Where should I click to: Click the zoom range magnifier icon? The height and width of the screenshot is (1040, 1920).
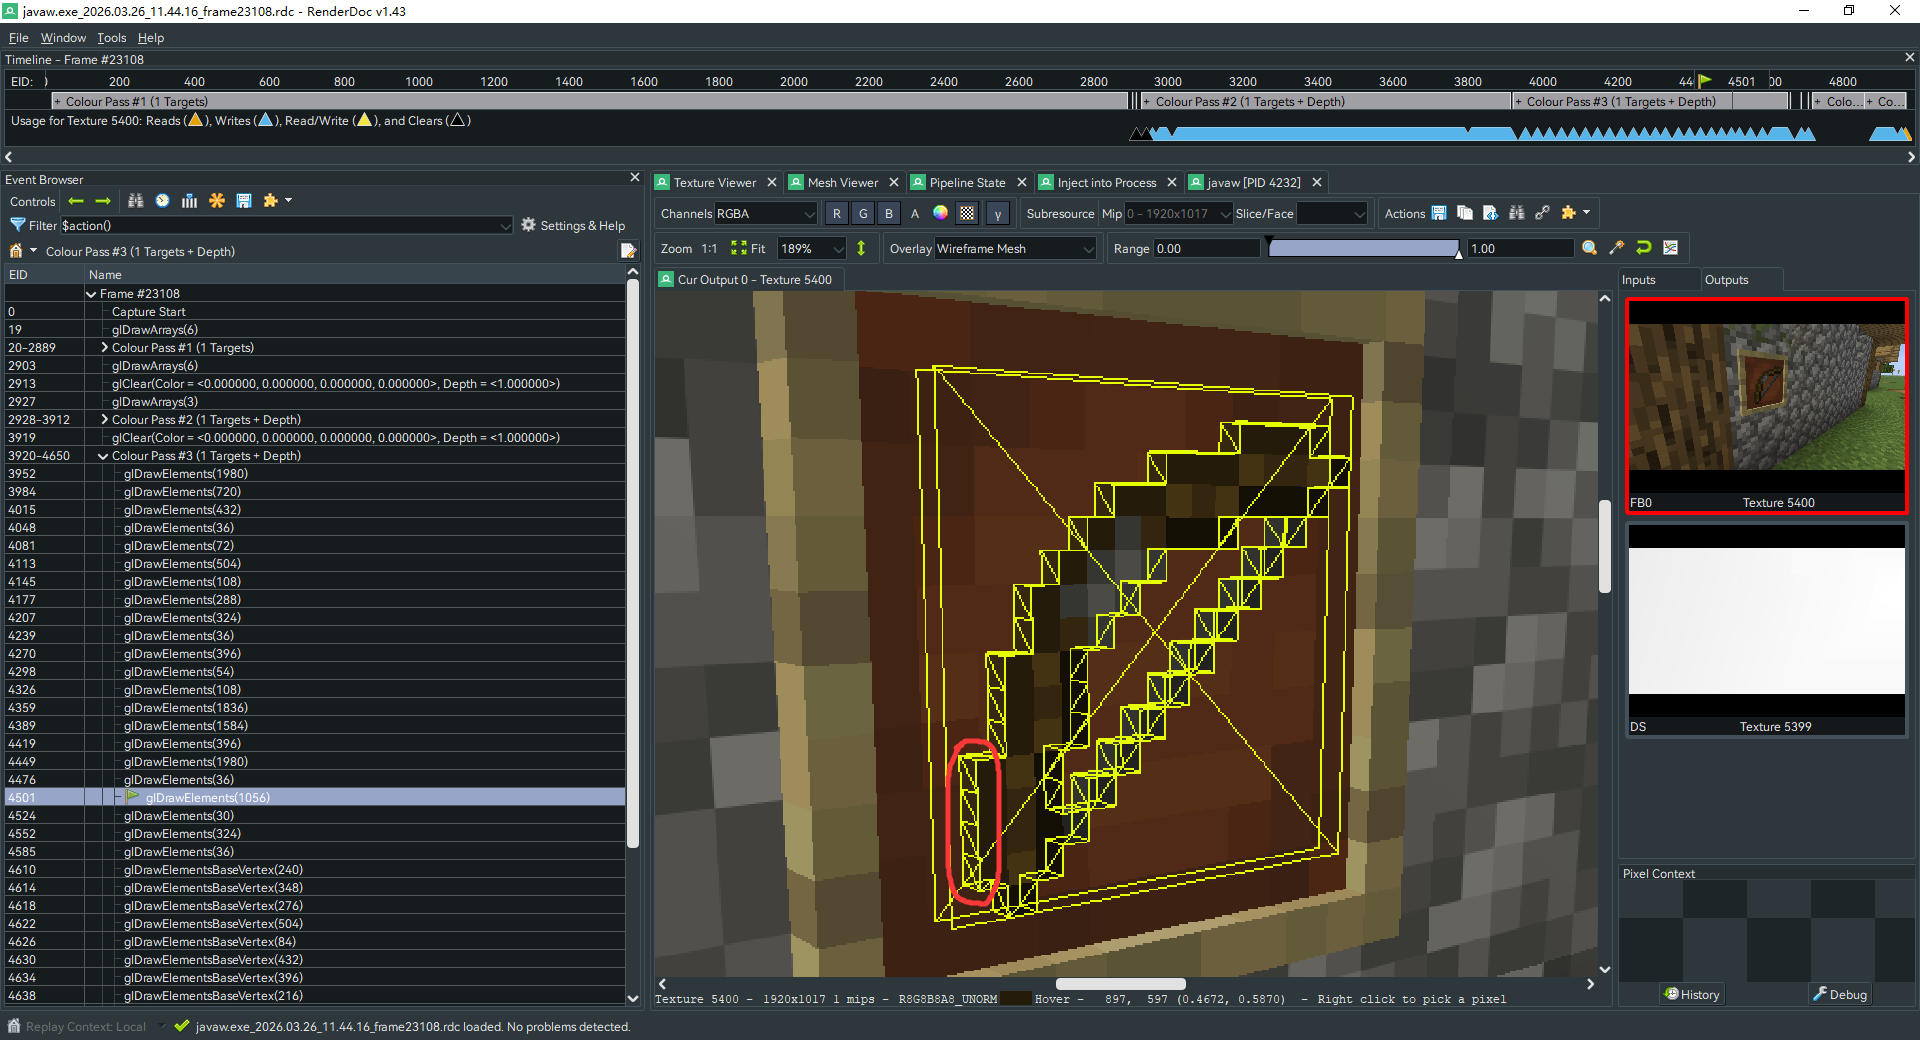[x=1589, y=248]
